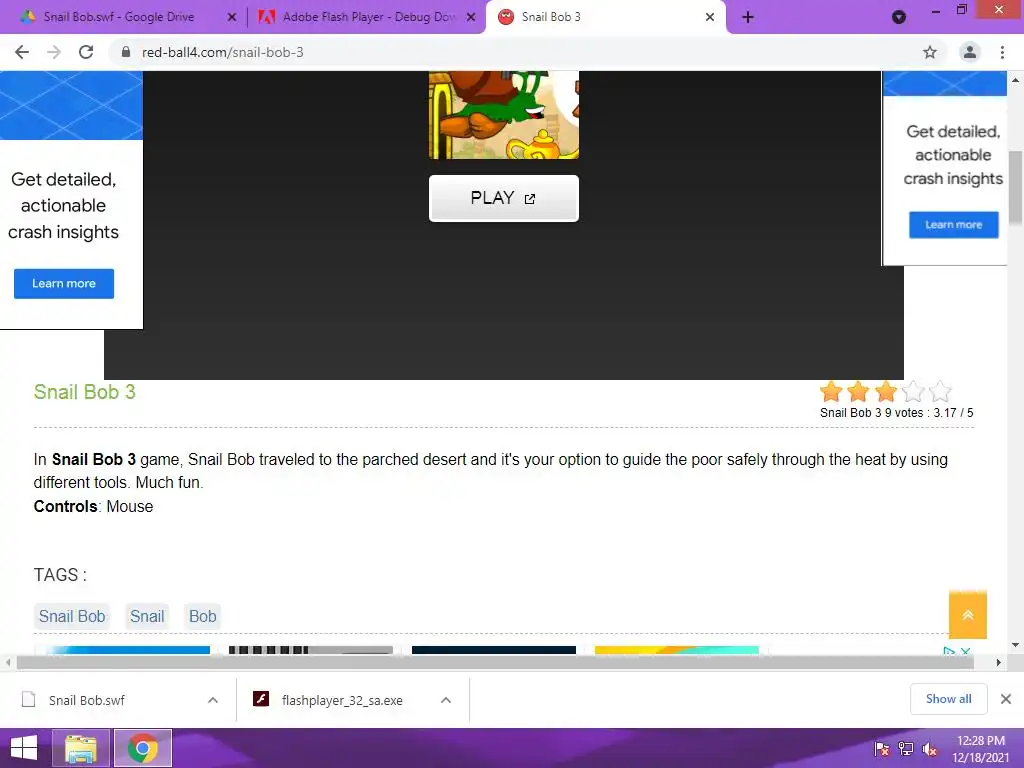Click the horizontal scrollbar thumb
Viewport: 1024px width, 768px height.
pyautogui.click(x=496, y=662)
